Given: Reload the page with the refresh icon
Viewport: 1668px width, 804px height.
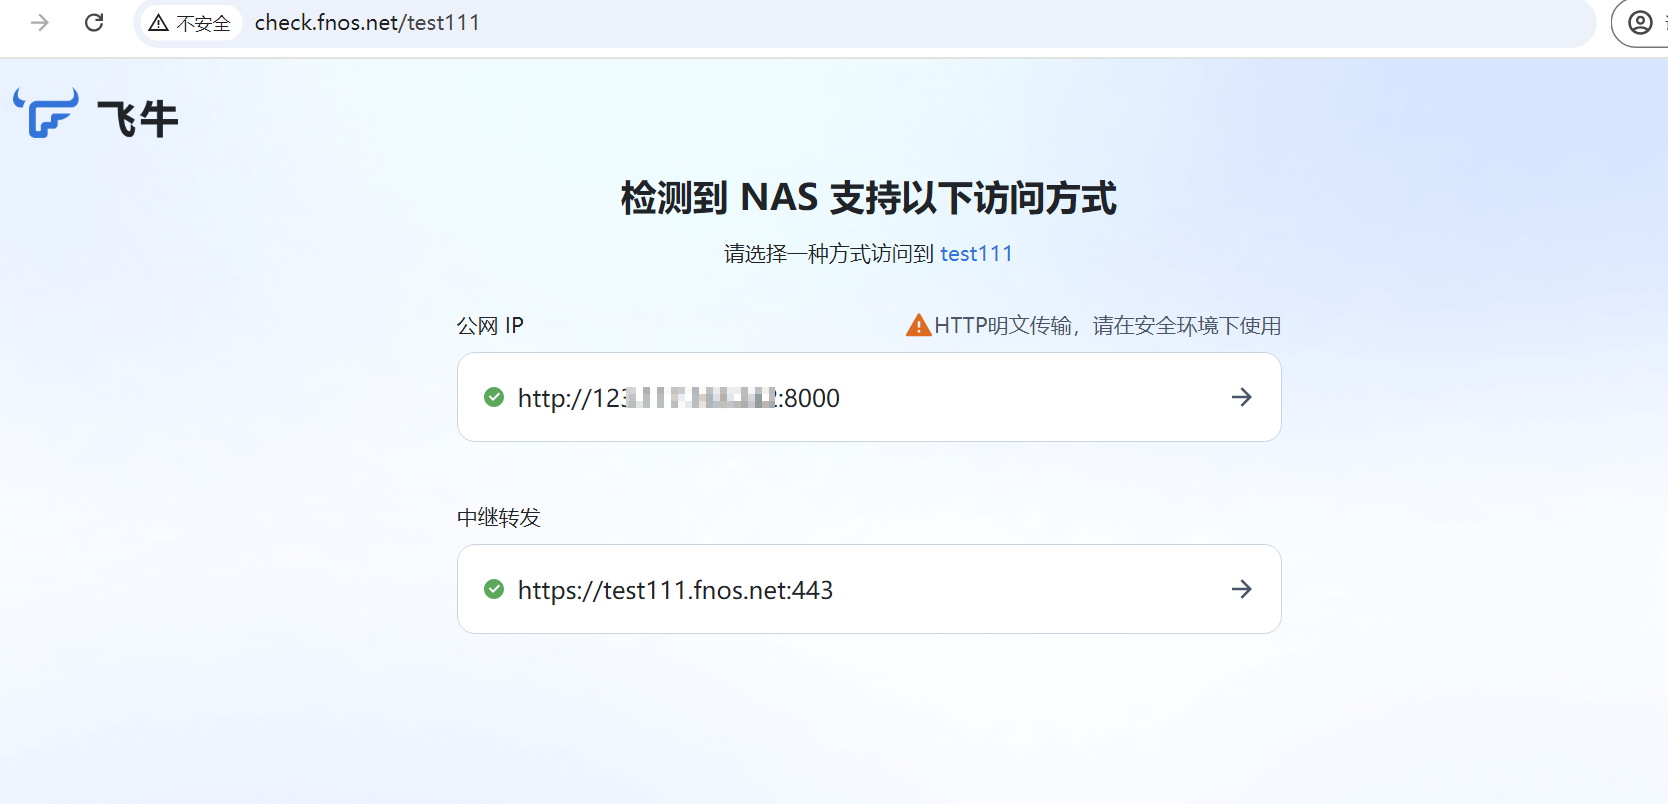Looking at the screenshot, I should pyautogui.click(x=94, y=22).
